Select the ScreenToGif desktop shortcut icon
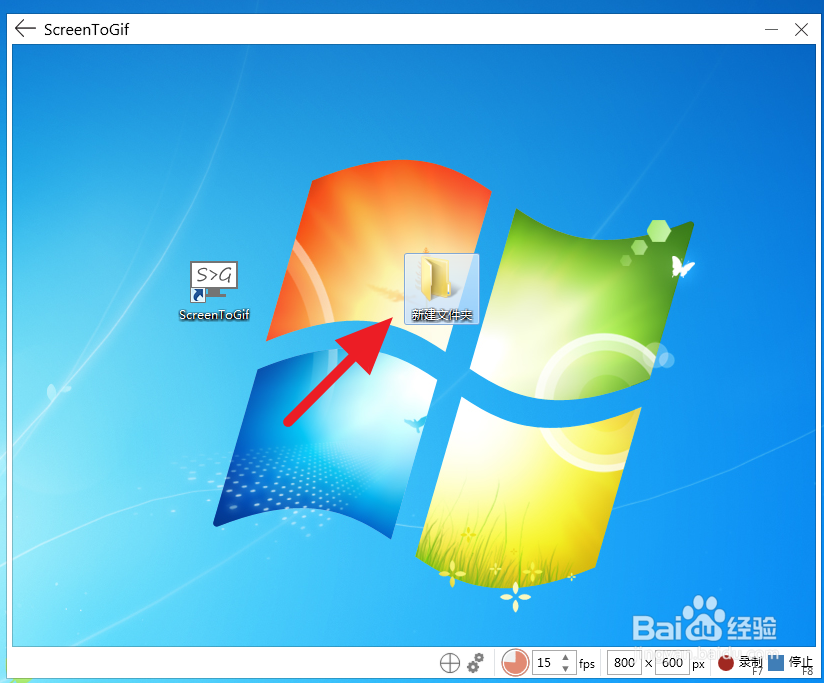Viewport: 824px width, 683px height. point(214,291)
